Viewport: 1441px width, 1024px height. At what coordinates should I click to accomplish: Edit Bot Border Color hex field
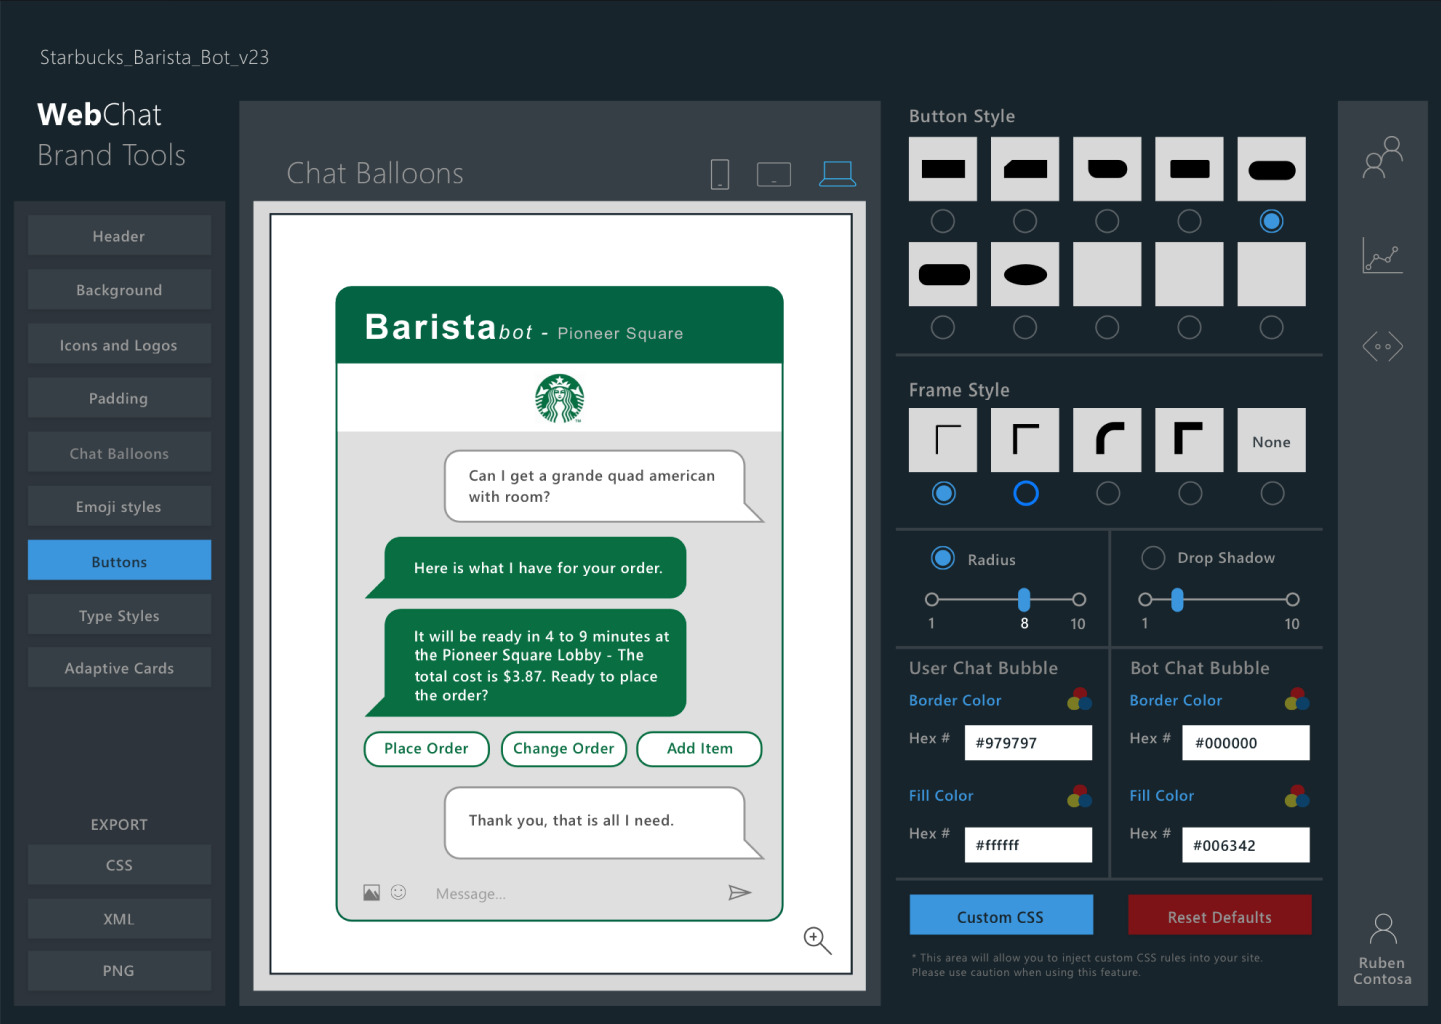point(1246,743)
